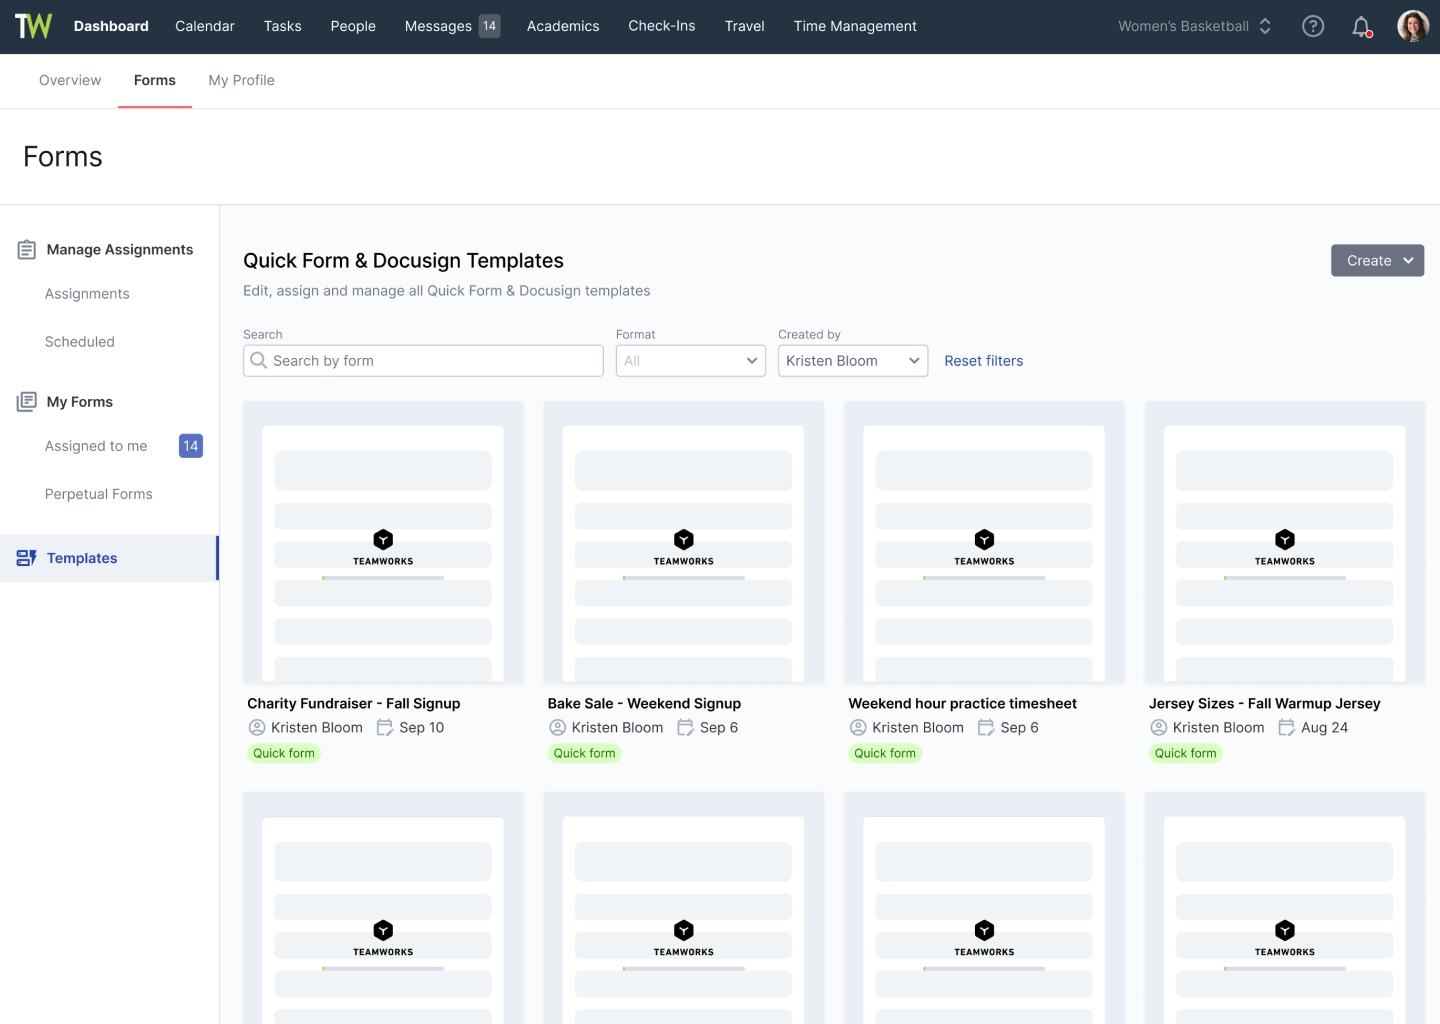
Task: Switch to the My Profile tab
Action: (x=241, y=80)
